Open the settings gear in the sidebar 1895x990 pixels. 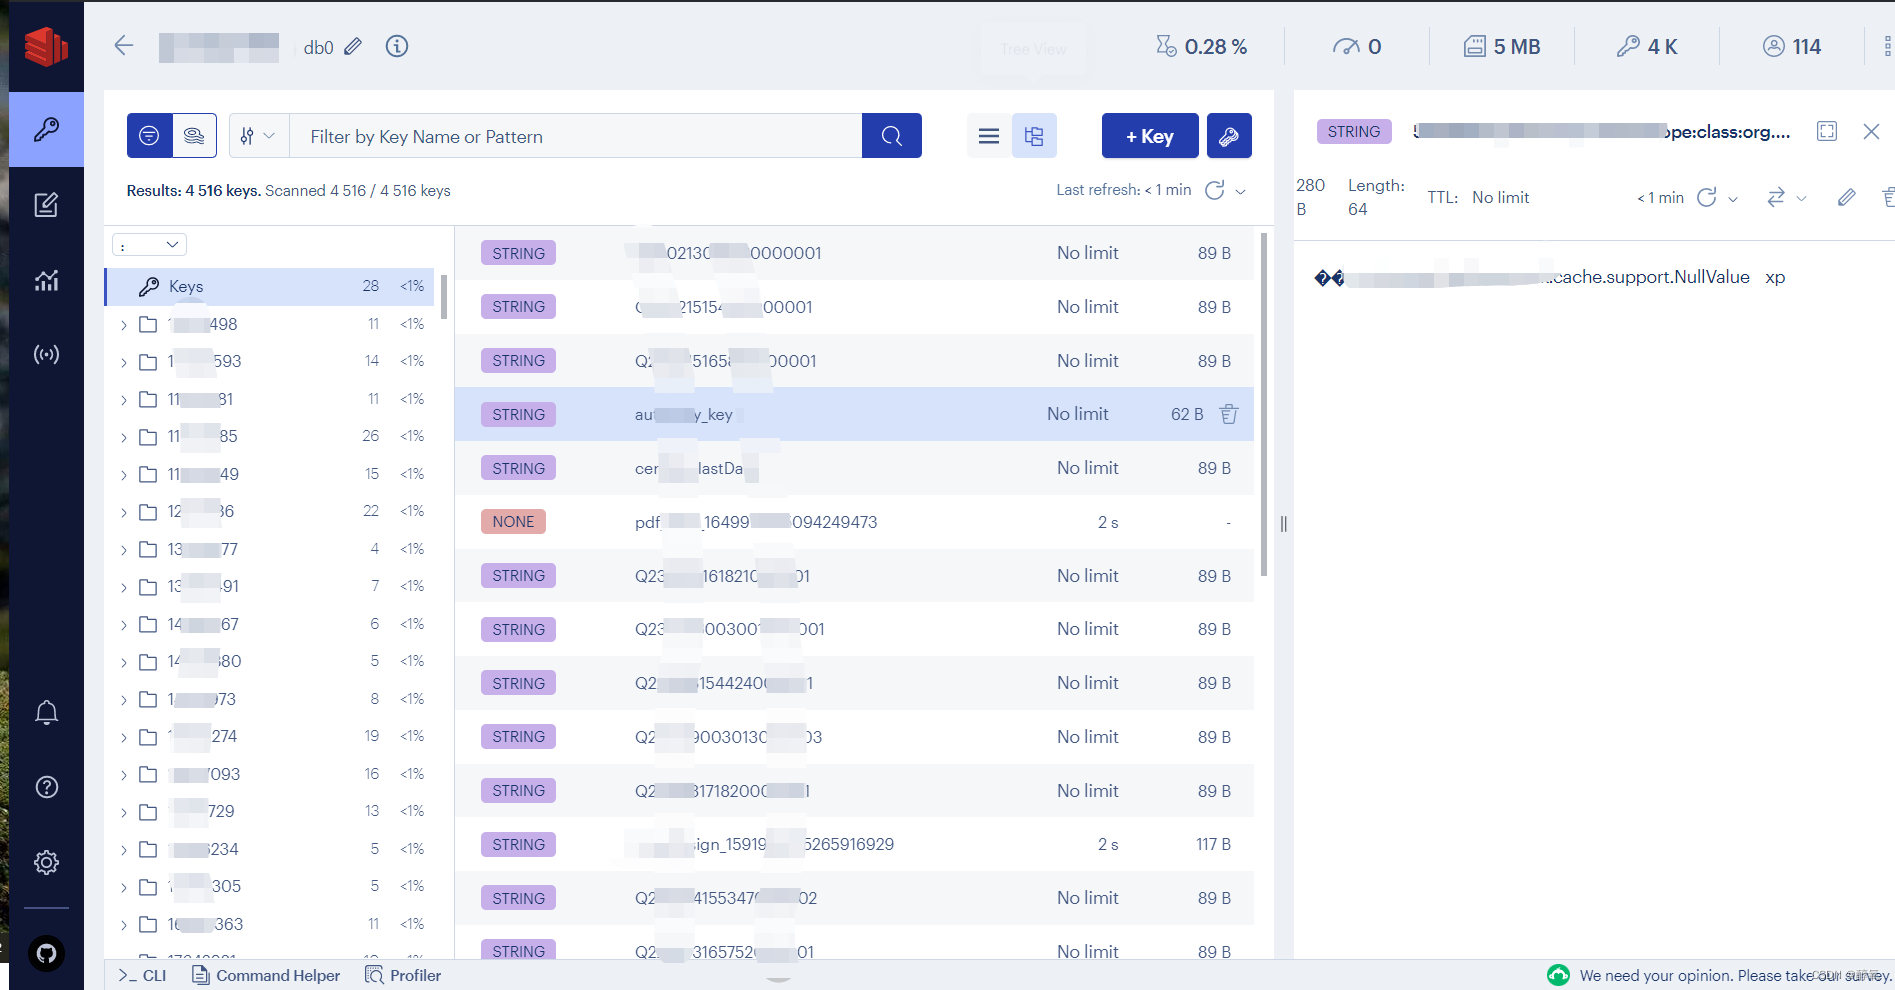click(46, 861)
